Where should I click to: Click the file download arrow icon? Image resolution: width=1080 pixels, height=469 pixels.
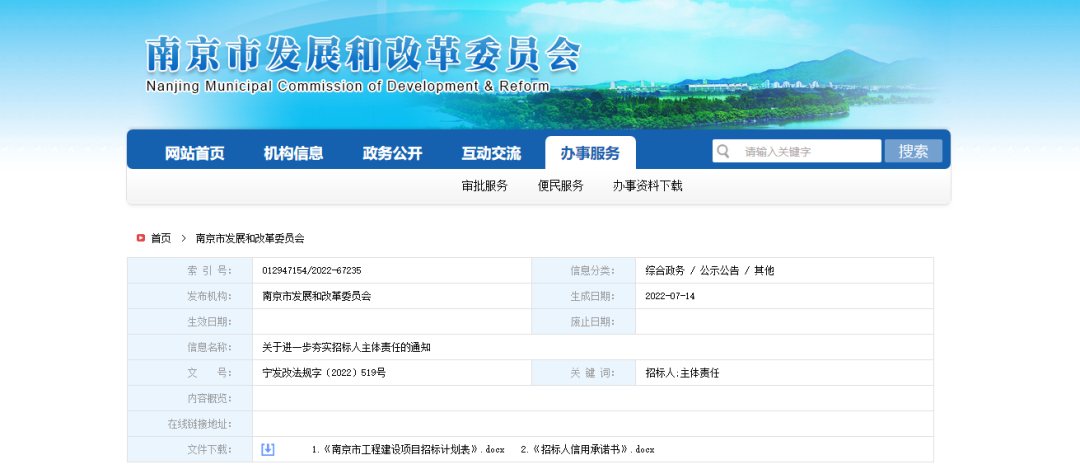click(268, 450)
